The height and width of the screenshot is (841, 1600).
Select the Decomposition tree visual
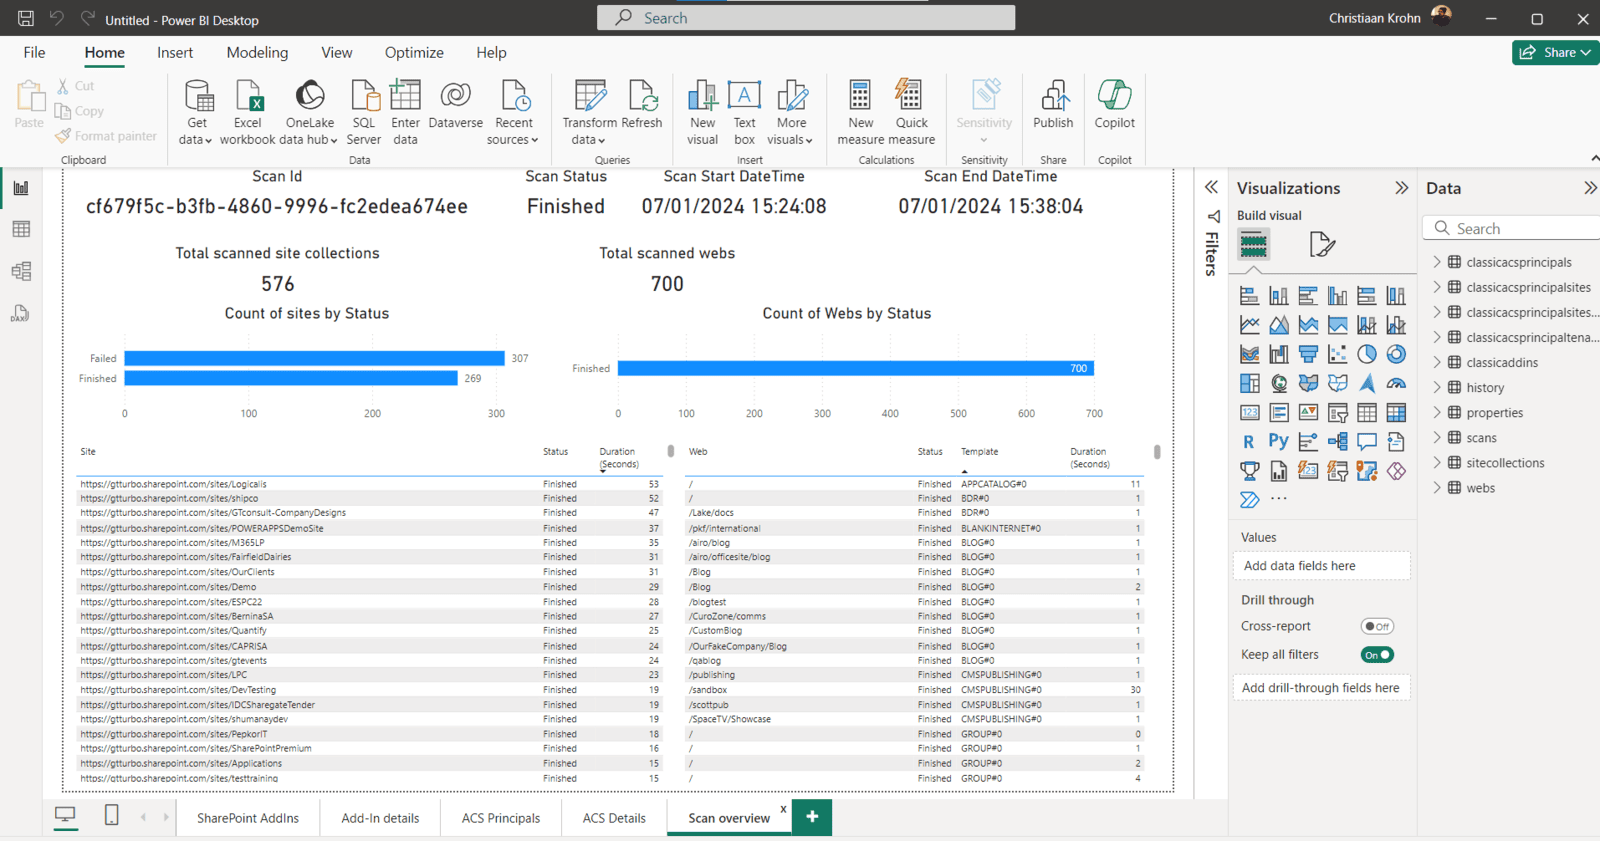[x=1337, y=441]
